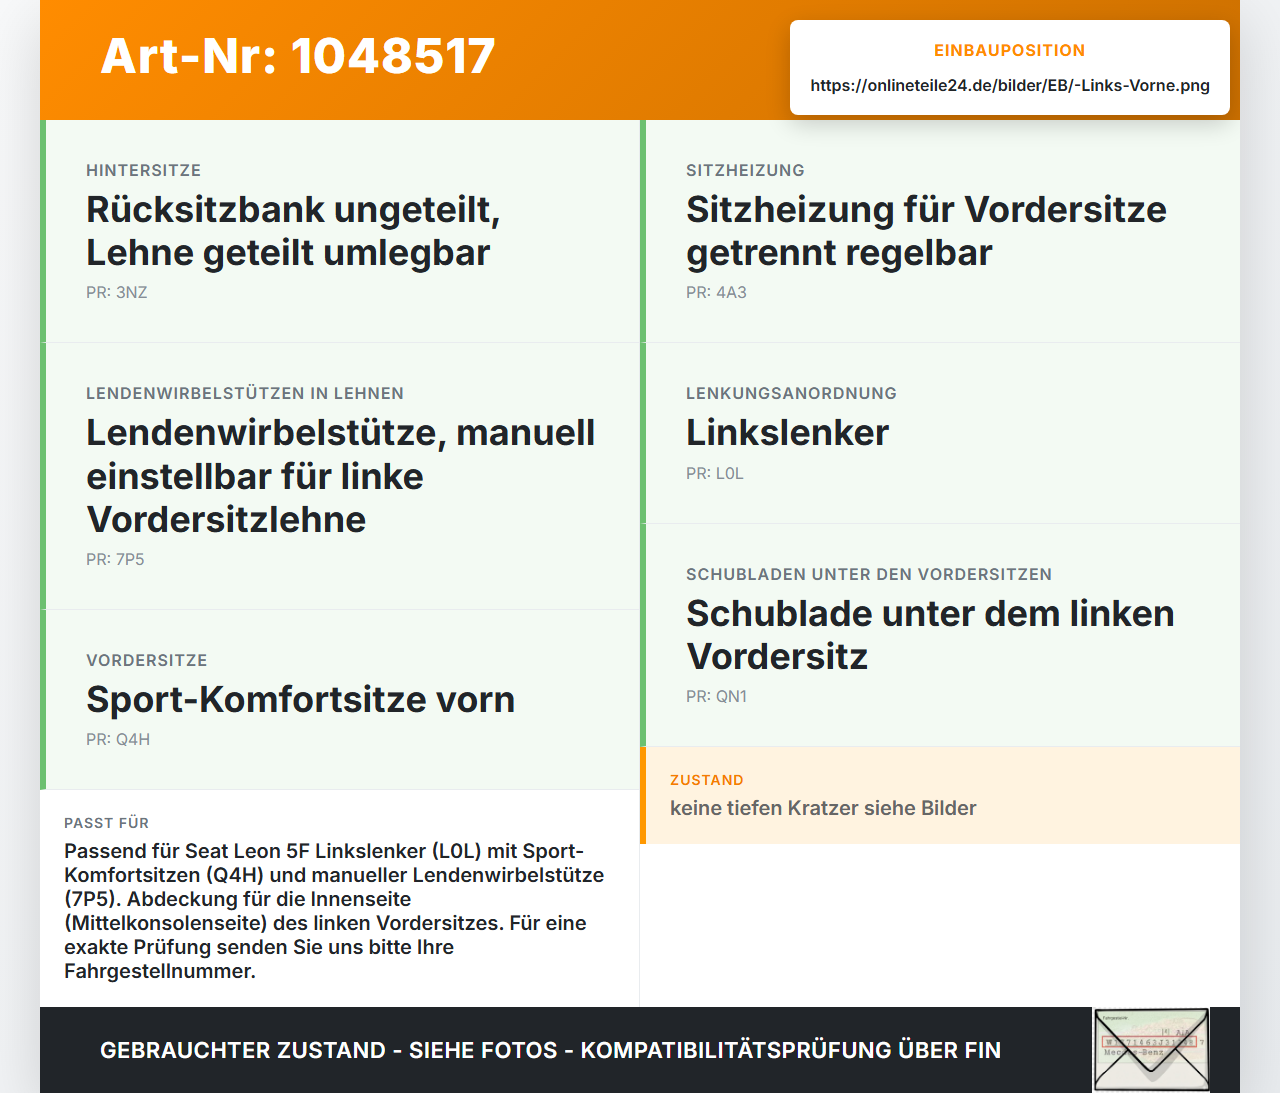
Task: Select 'Sitzheizung für Vordersitze getrennt regelbar'
Action: [926, 231]
